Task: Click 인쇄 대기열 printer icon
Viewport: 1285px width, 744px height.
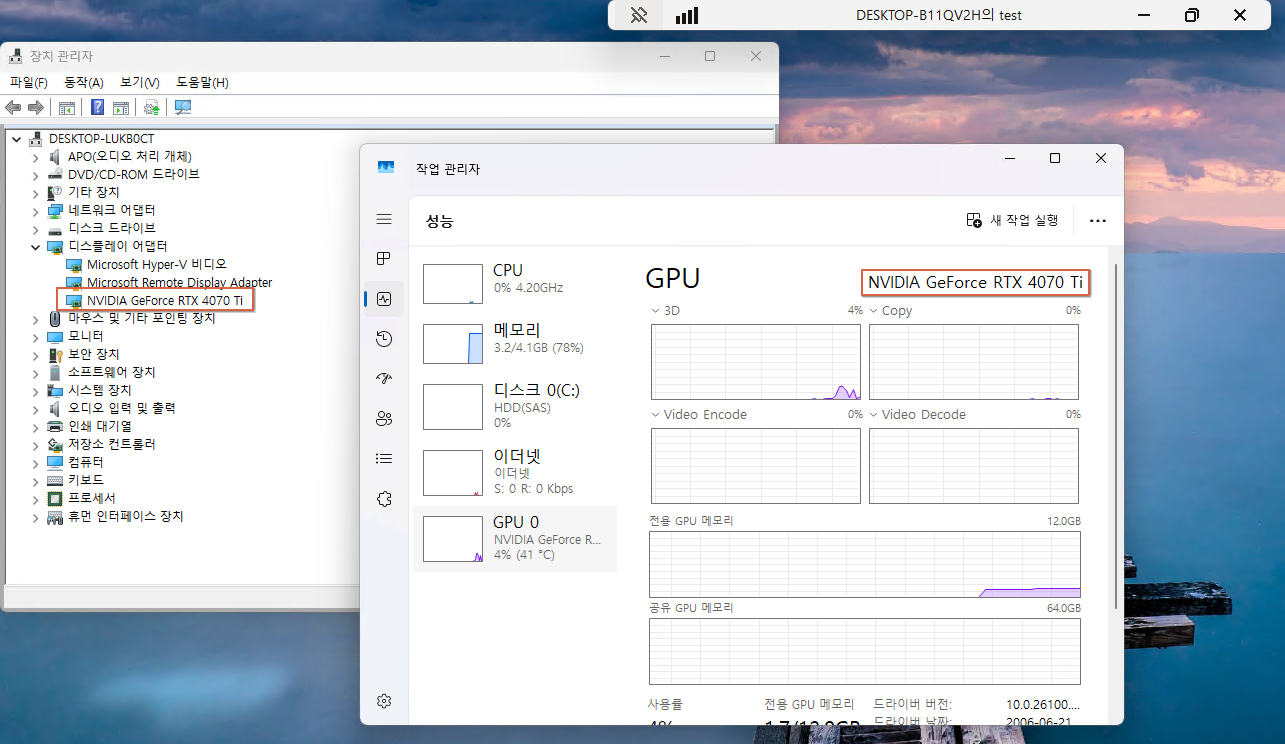Action: 56,426
